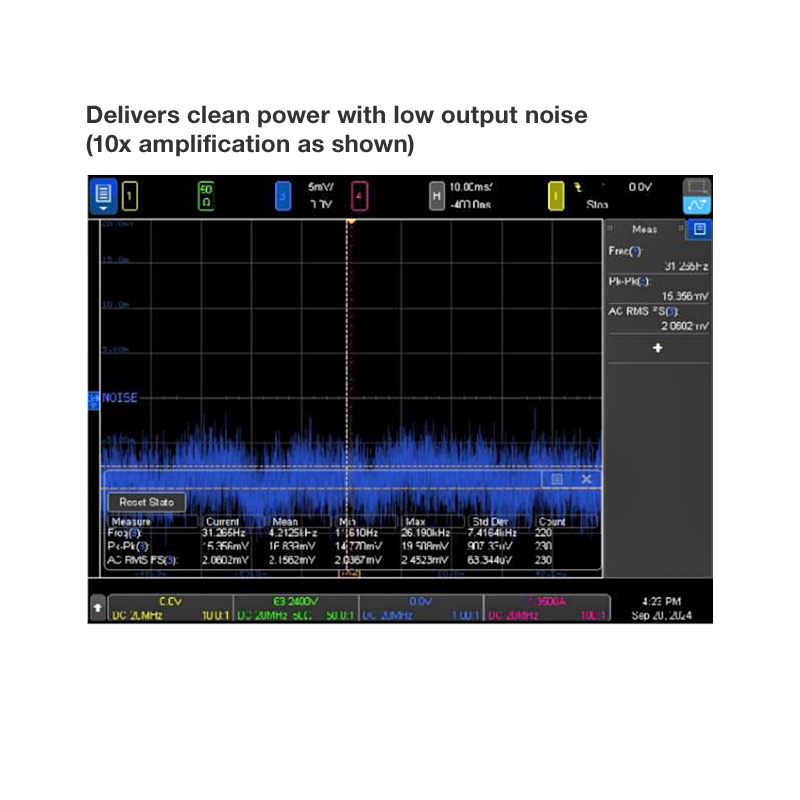The width and height of the screenshot is (800, 800).
Task: Select the Meas sidebar tab header
Action: [x=644, y=229]
